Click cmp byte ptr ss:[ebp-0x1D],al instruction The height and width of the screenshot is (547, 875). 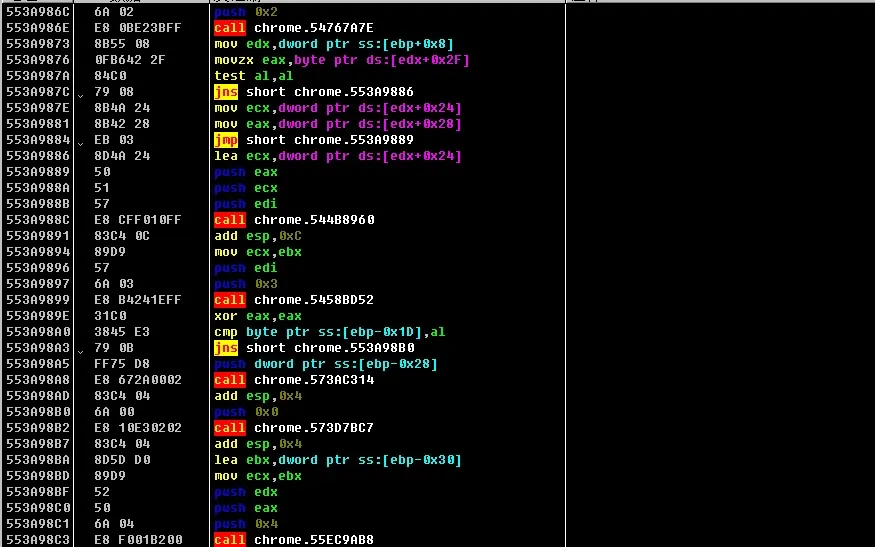[330, 332]
